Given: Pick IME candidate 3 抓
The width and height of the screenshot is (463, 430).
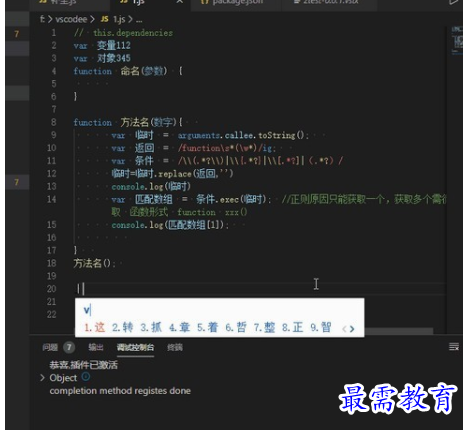Looking at the screenshot, I should tap(151, 327).
